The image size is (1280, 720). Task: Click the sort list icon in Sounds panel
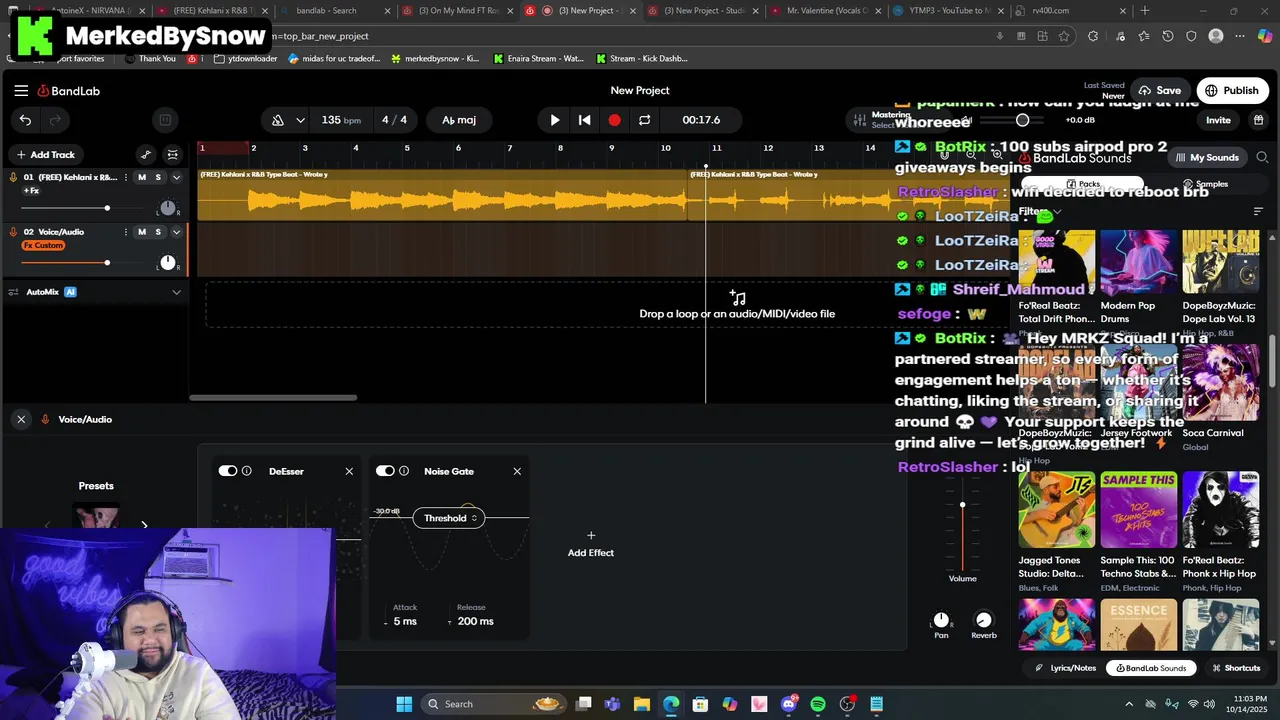[x=1258, y=212]
